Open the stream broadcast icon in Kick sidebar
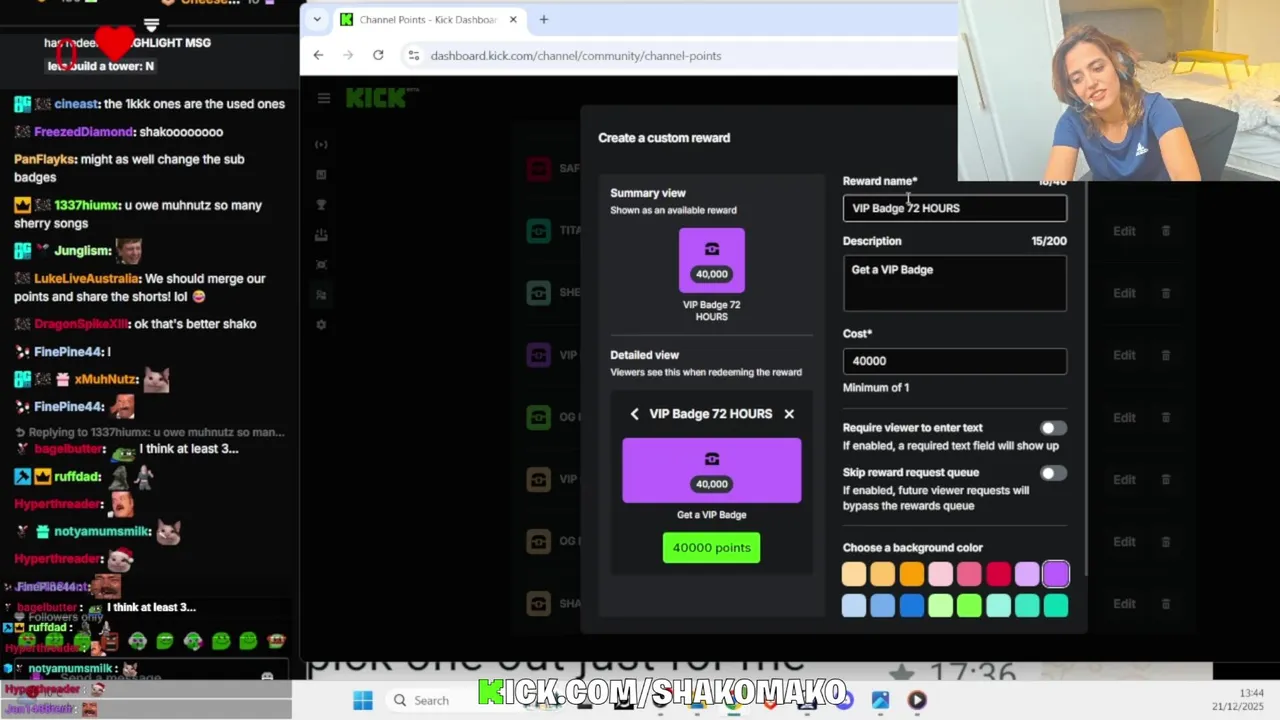This screenshot has width=1280, height=720. [321, 145]
